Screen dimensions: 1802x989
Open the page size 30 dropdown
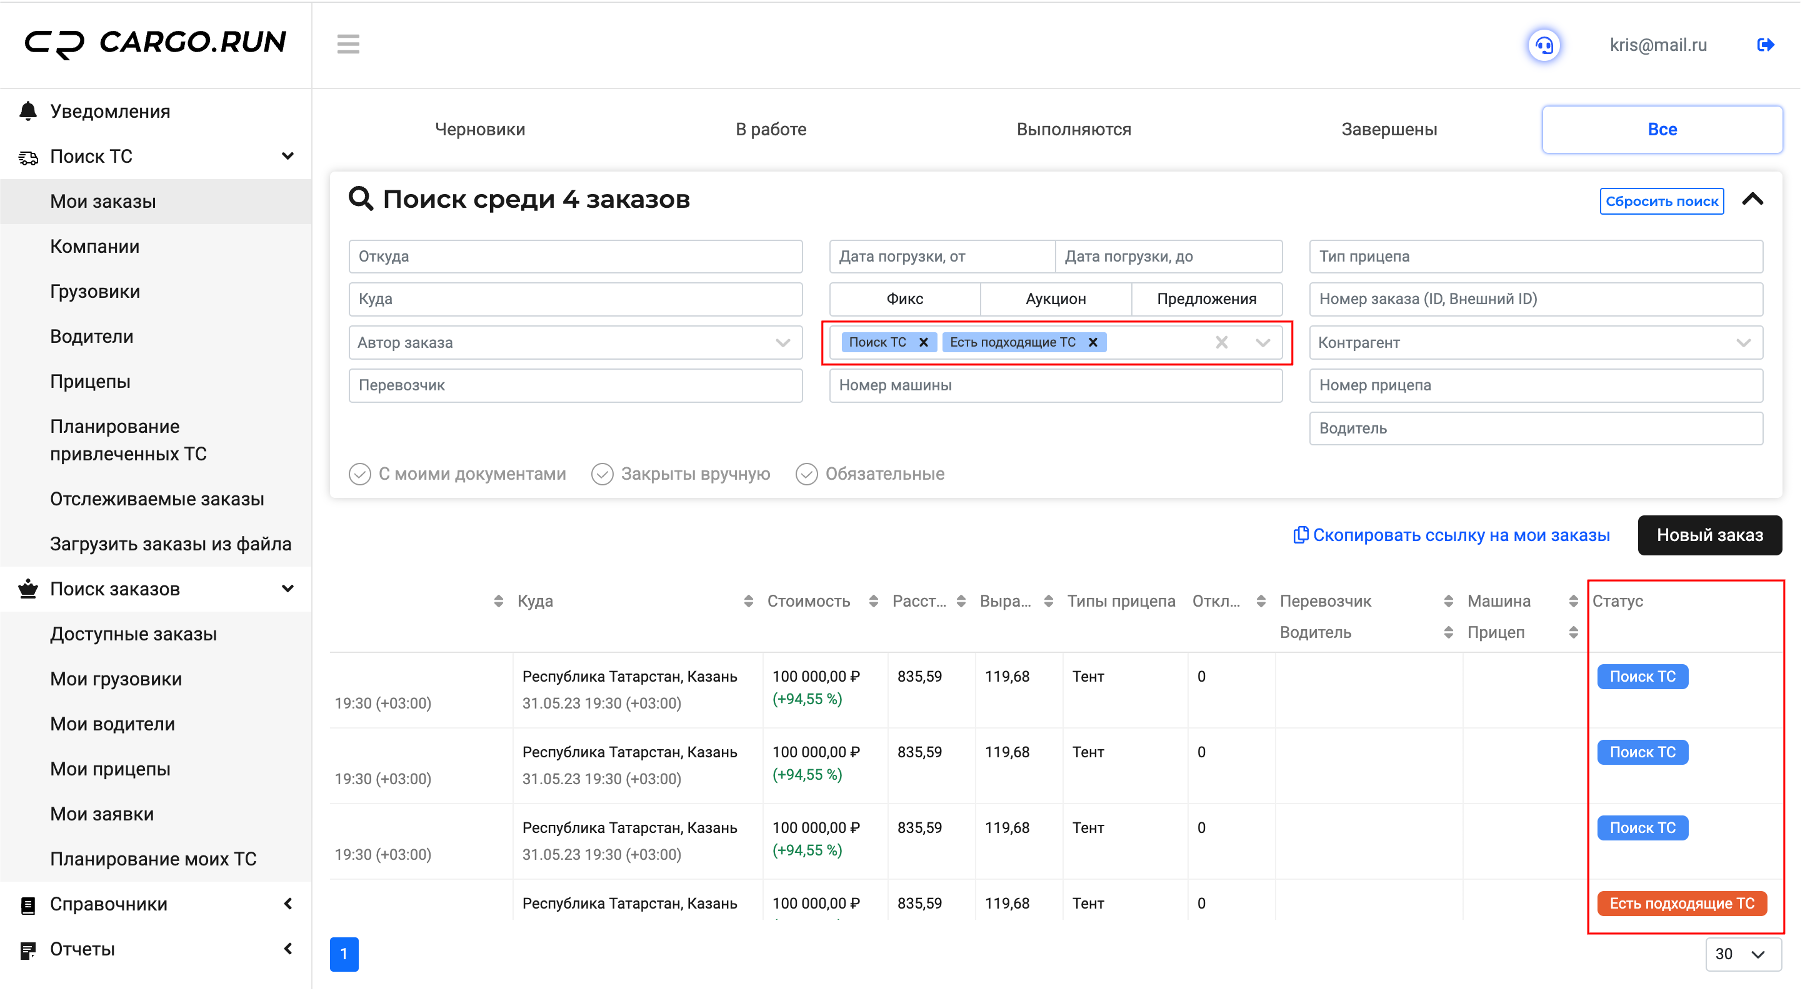[x=1742, y=954]
